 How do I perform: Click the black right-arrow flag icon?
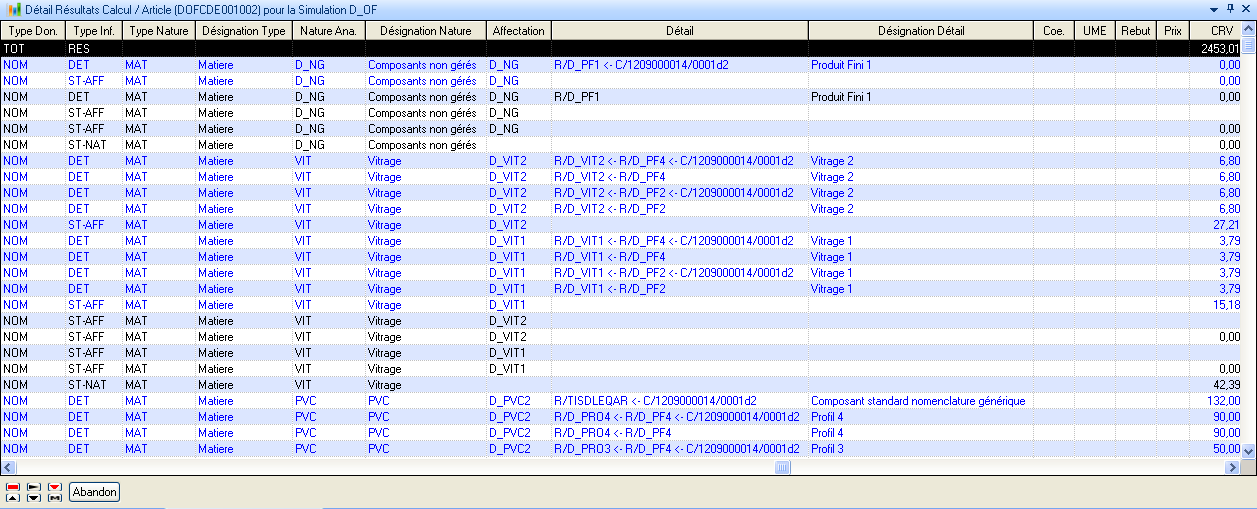tap(34, 486)
